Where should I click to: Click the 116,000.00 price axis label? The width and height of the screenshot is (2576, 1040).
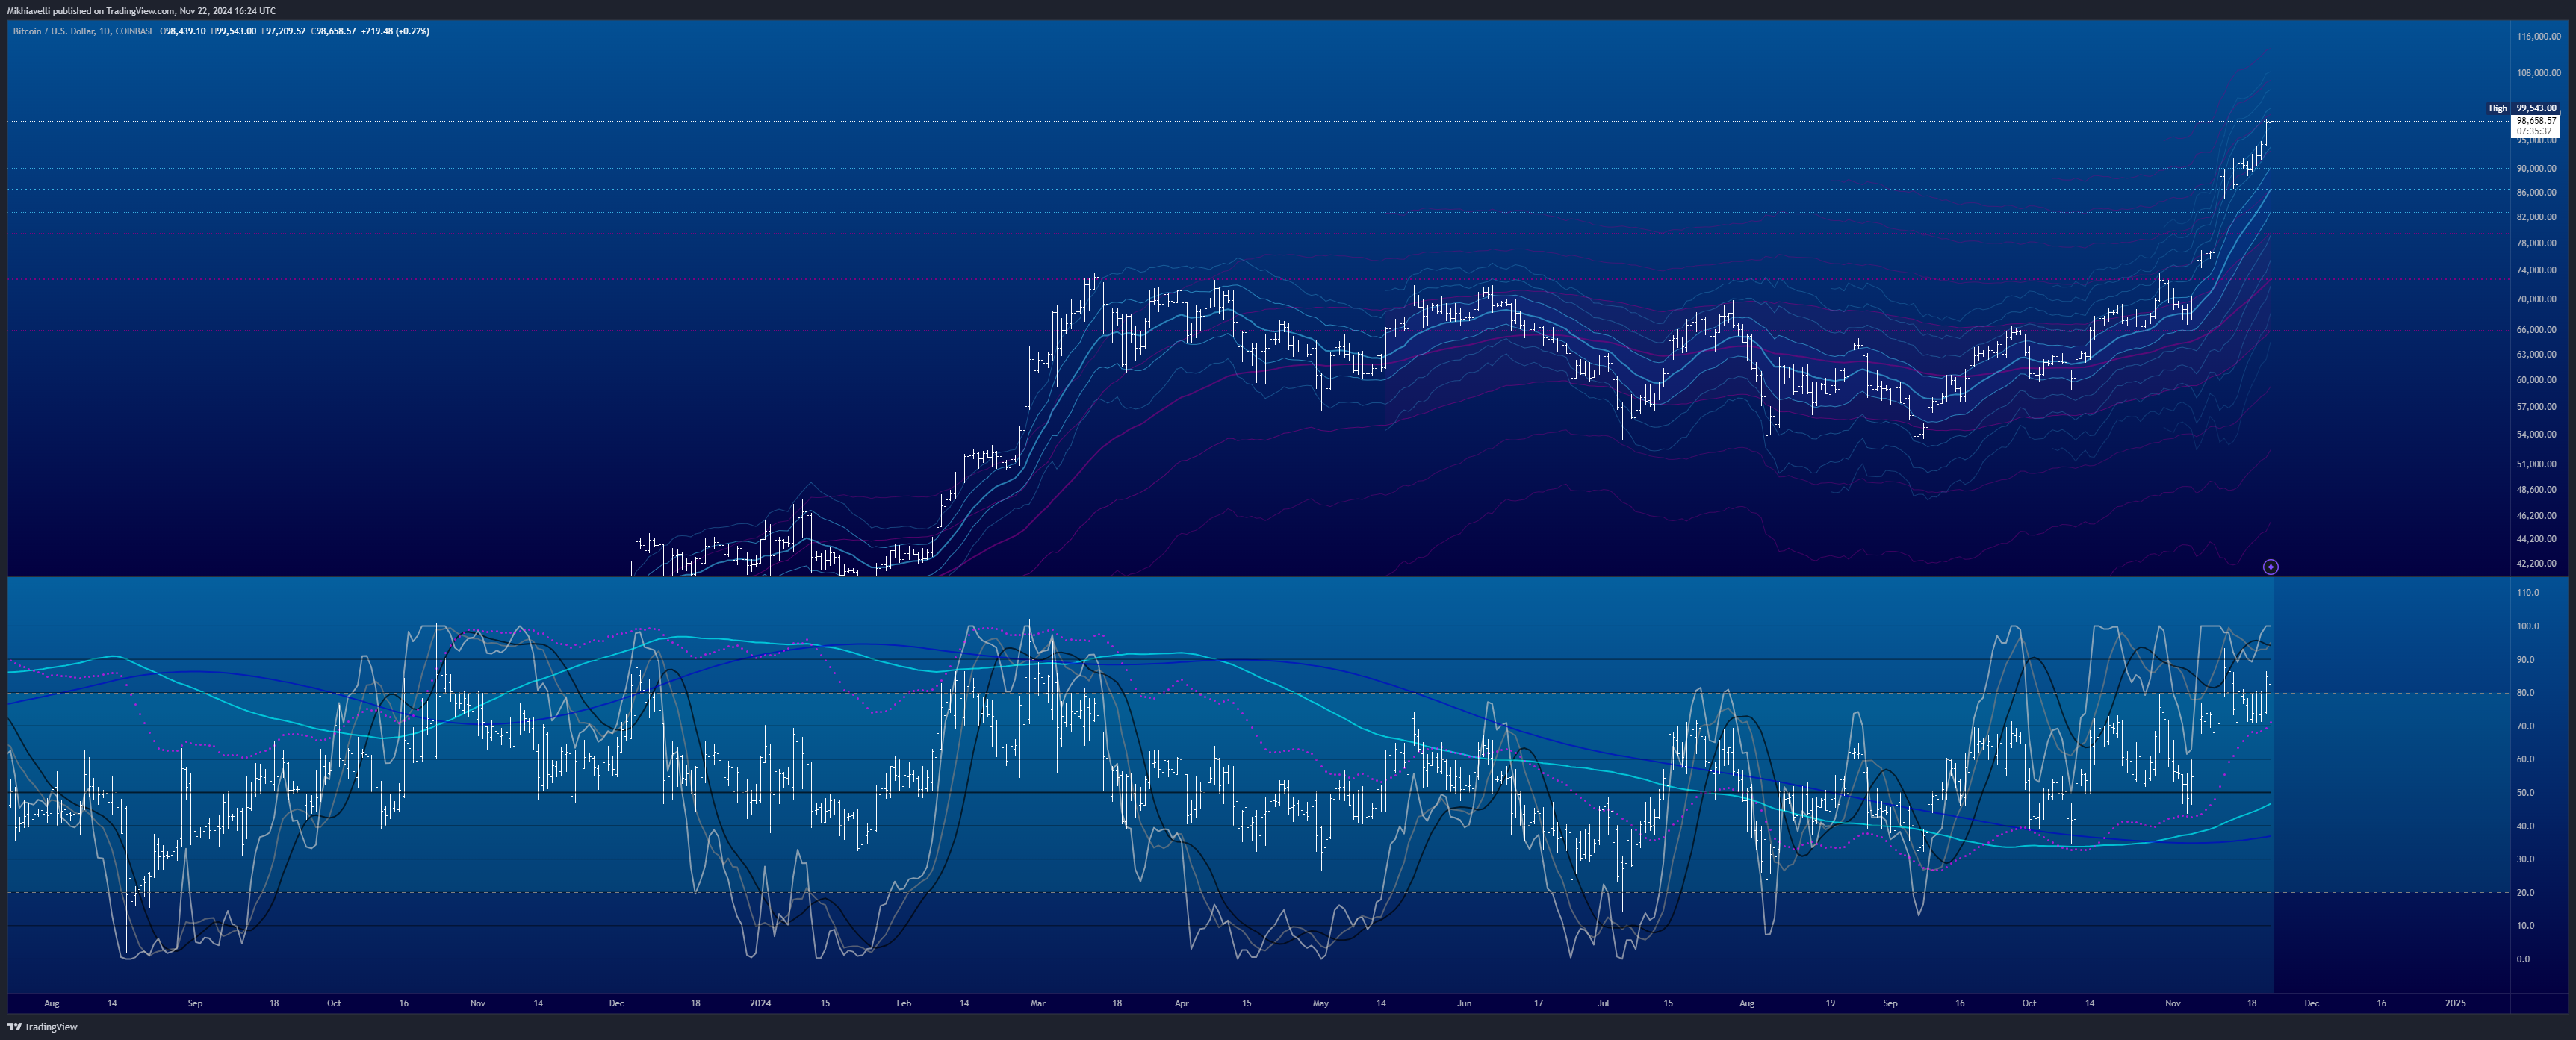(x=2538, y=36)
